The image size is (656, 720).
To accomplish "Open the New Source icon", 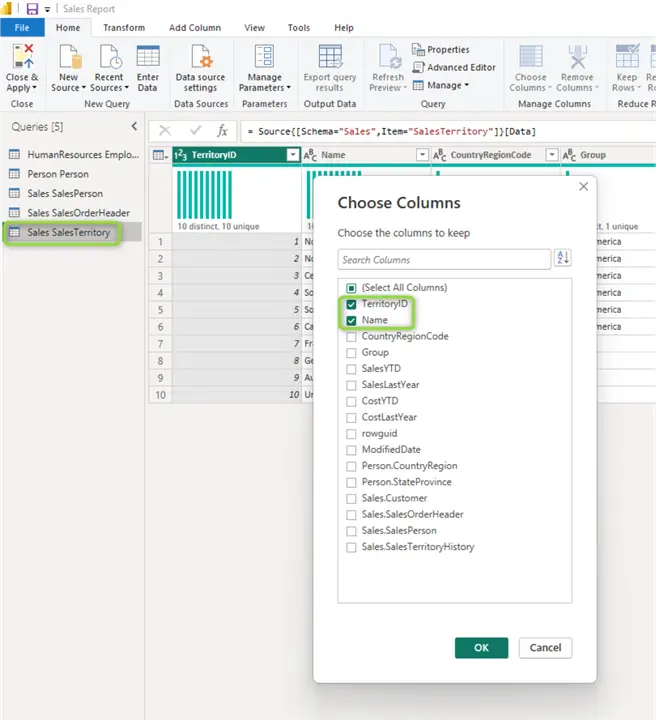I will coord(70,56).
